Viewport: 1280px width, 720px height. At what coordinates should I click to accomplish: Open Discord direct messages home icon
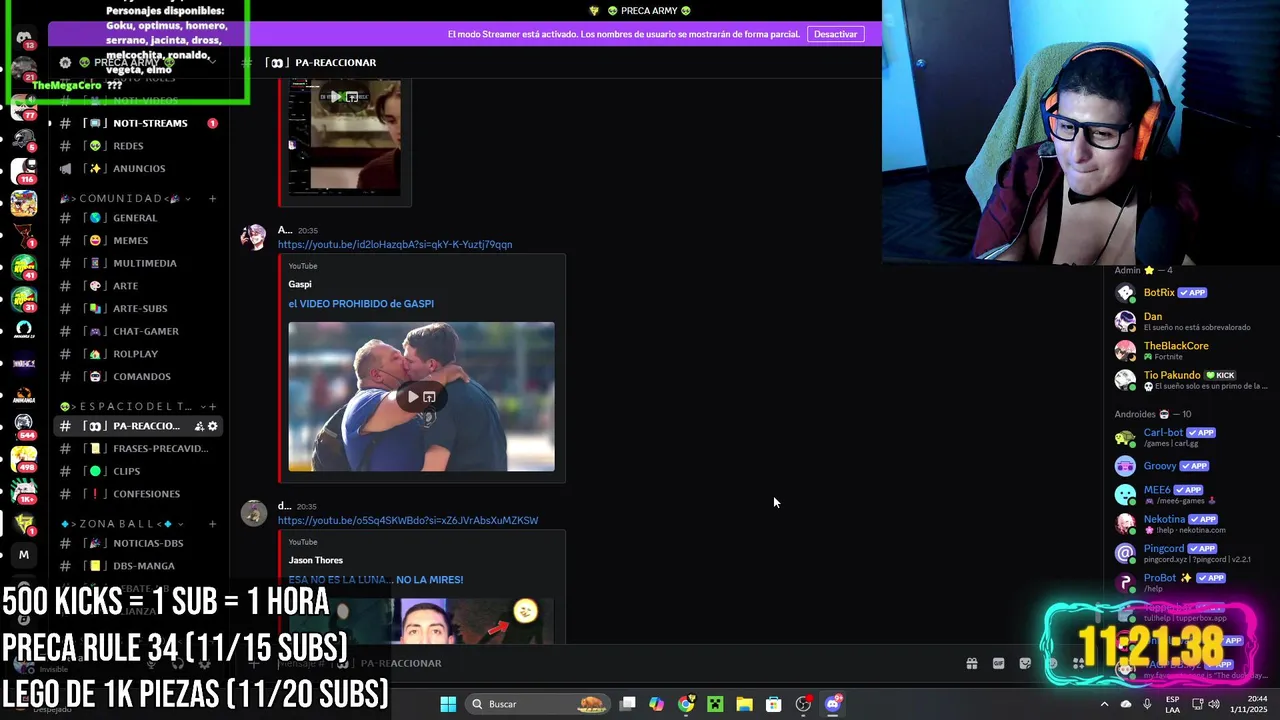tap(23, 37)
